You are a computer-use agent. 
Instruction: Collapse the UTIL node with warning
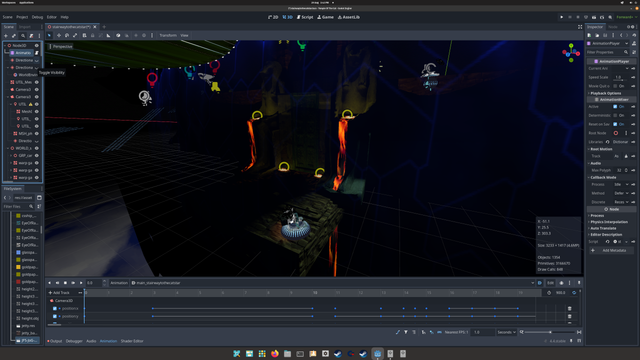tap(11, 104)
